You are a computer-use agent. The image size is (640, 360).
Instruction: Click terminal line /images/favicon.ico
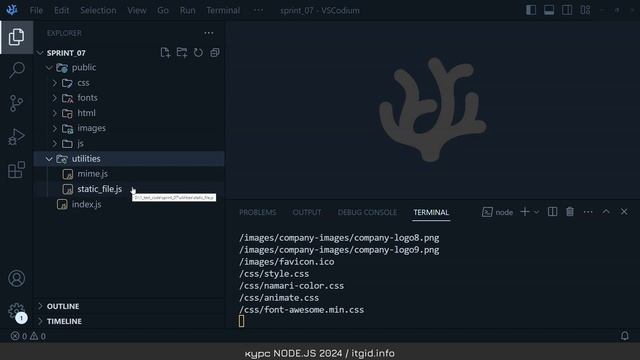(287, 262)
